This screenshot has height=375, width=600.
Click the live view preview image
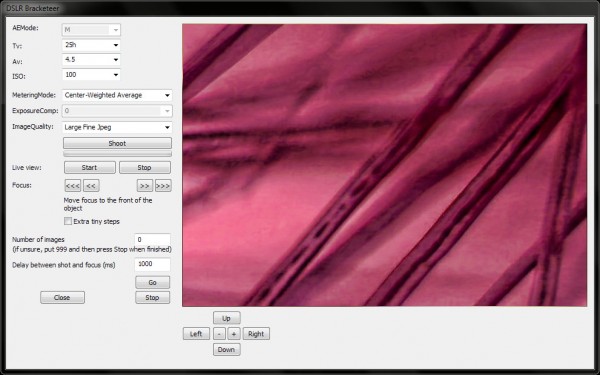(x=385, y=165)
